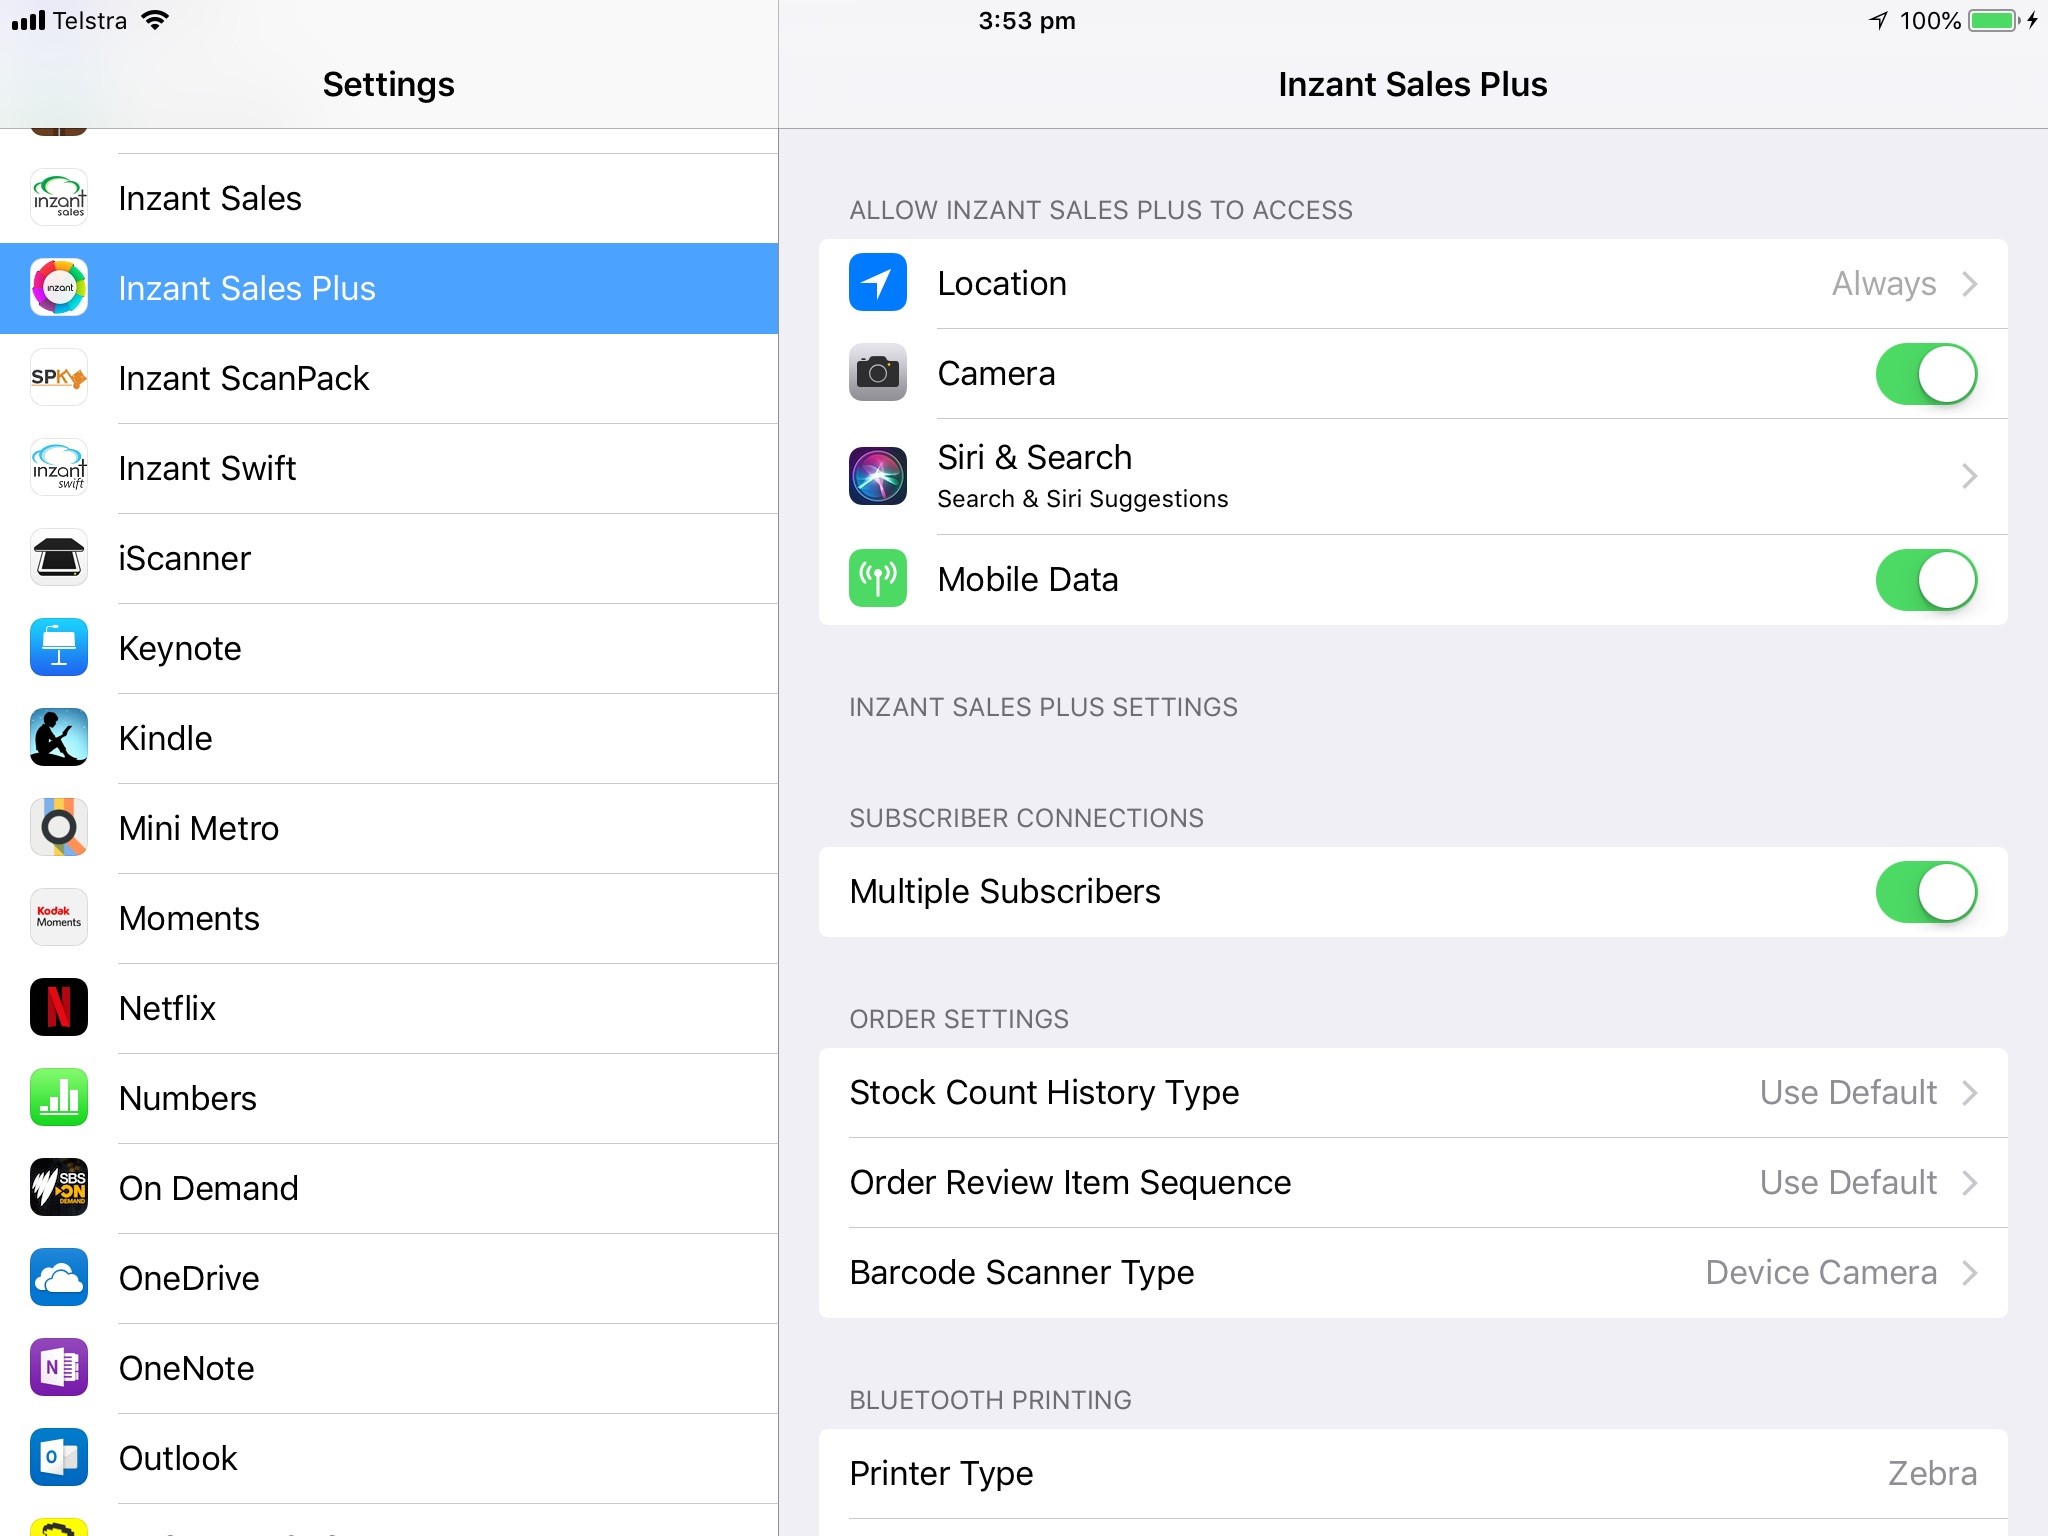This screenshot has height=1536, width=2048.
Task: Tap the Kindle app icon
Action: click(59, 738)
